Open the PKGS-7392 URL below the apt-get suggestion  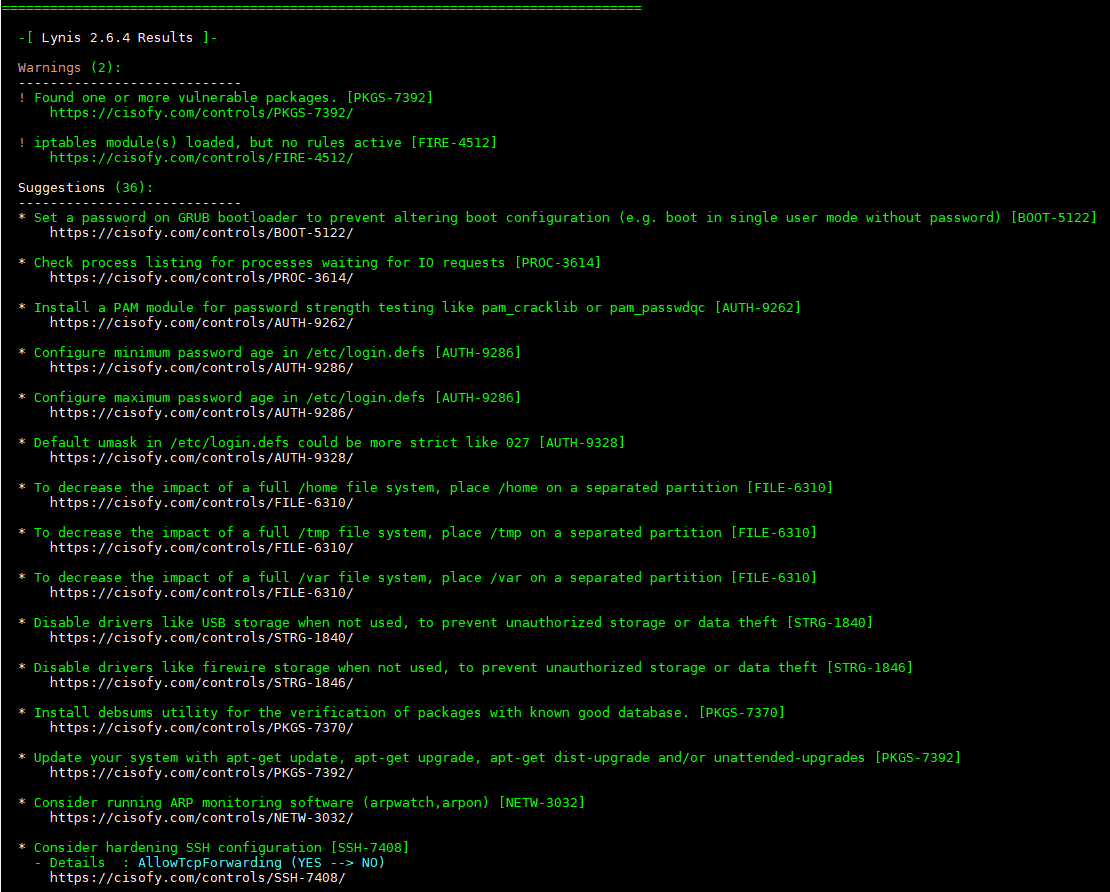click(202, 773)
